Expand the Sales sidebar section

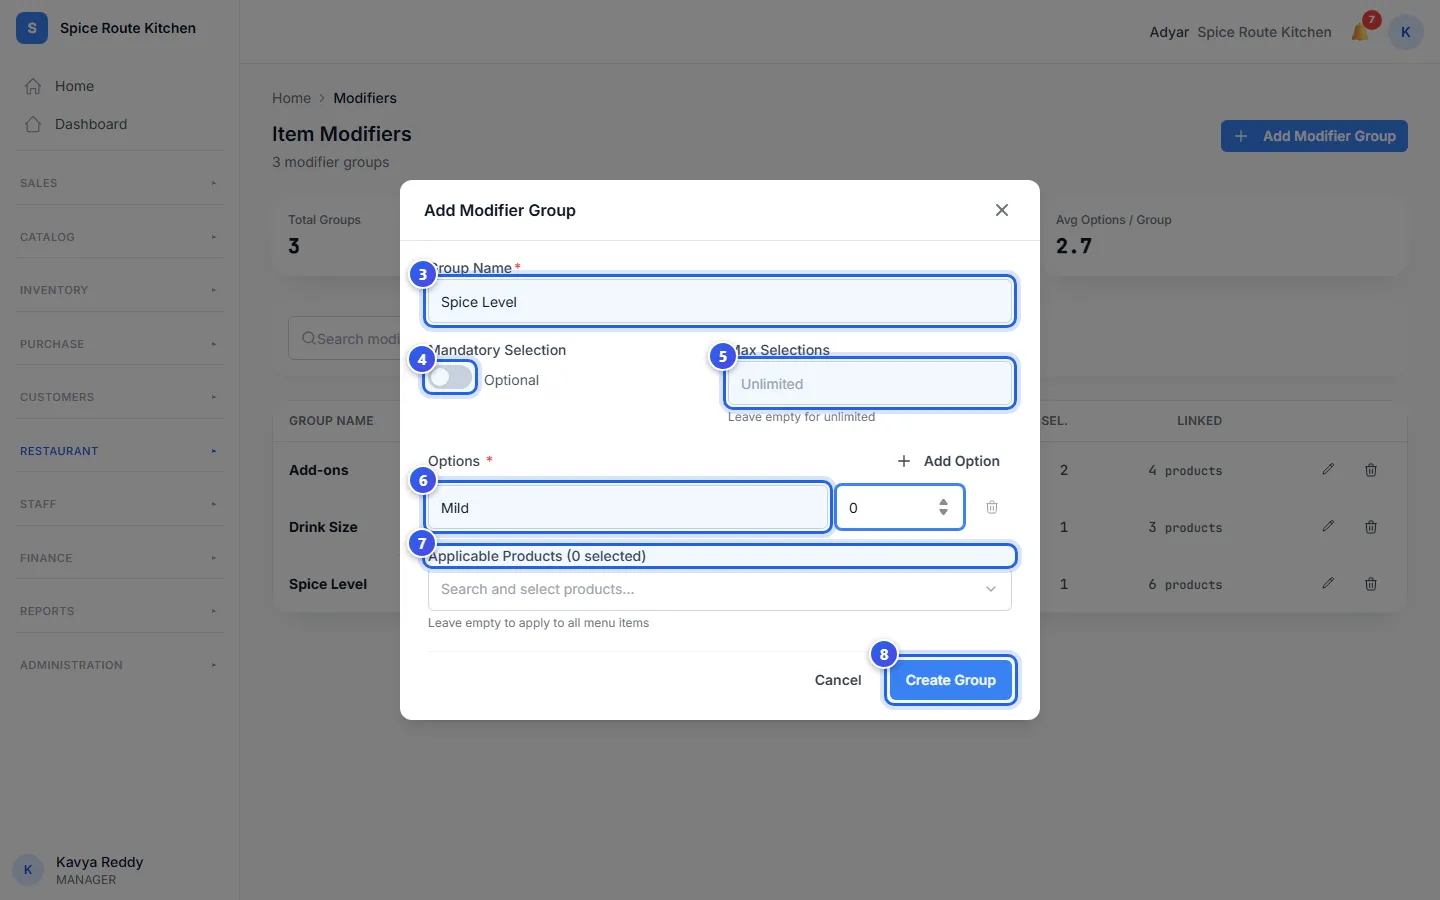pyautogui.click(x=120, y=183)
